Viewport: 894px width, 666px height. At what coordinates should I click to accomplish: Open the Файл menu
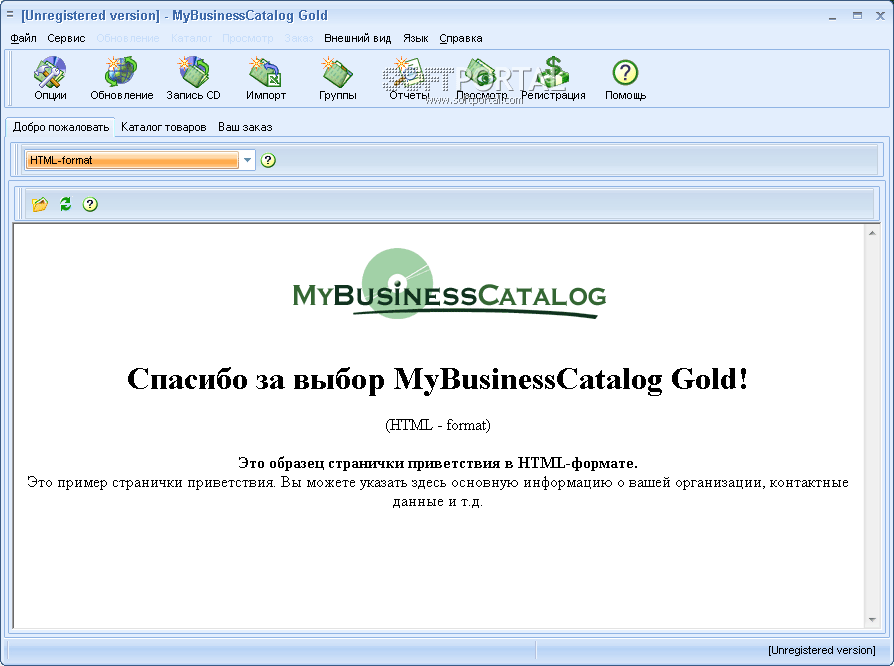click(x=23, y=38)
